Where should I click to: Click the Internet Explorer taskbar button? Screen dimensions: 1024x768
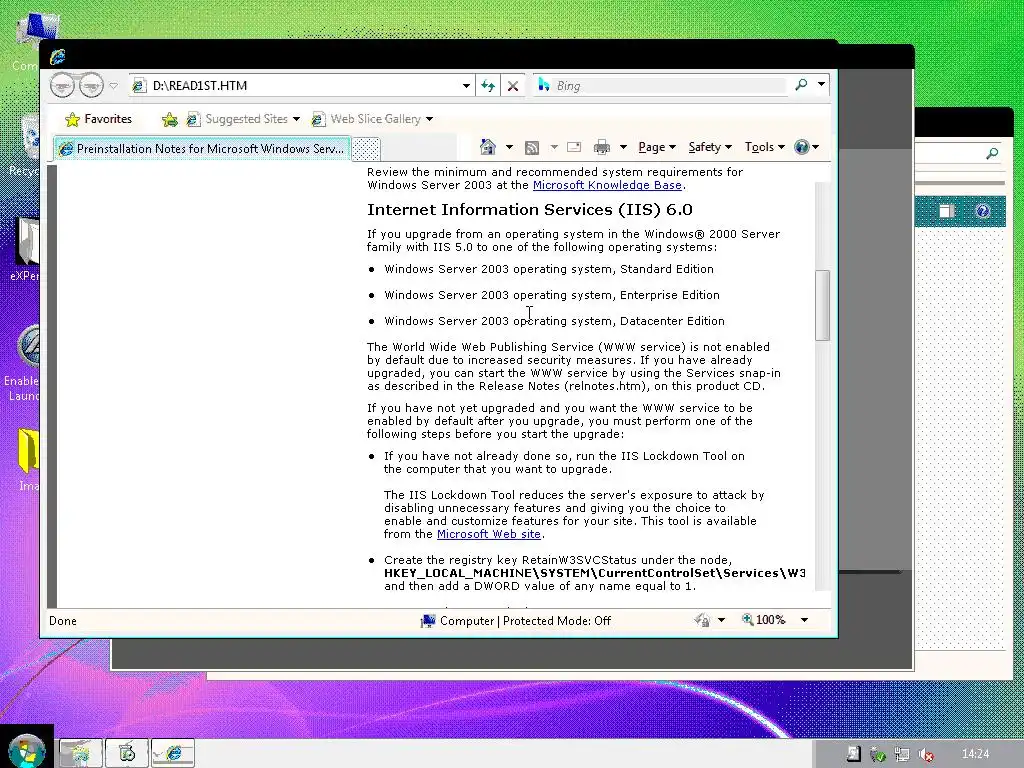tap(173, 753)
